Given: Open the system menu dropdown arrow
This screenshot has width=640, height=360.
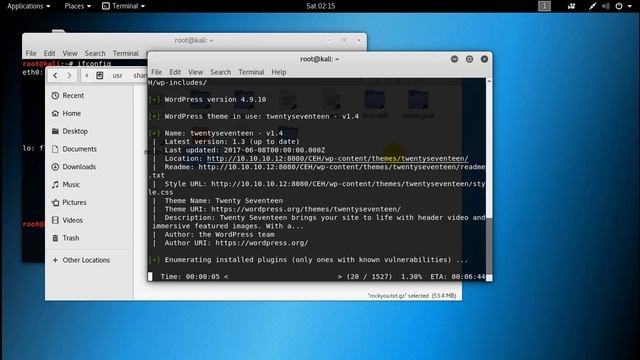Looking at the screenshot, I should click(x=629, y=6).
